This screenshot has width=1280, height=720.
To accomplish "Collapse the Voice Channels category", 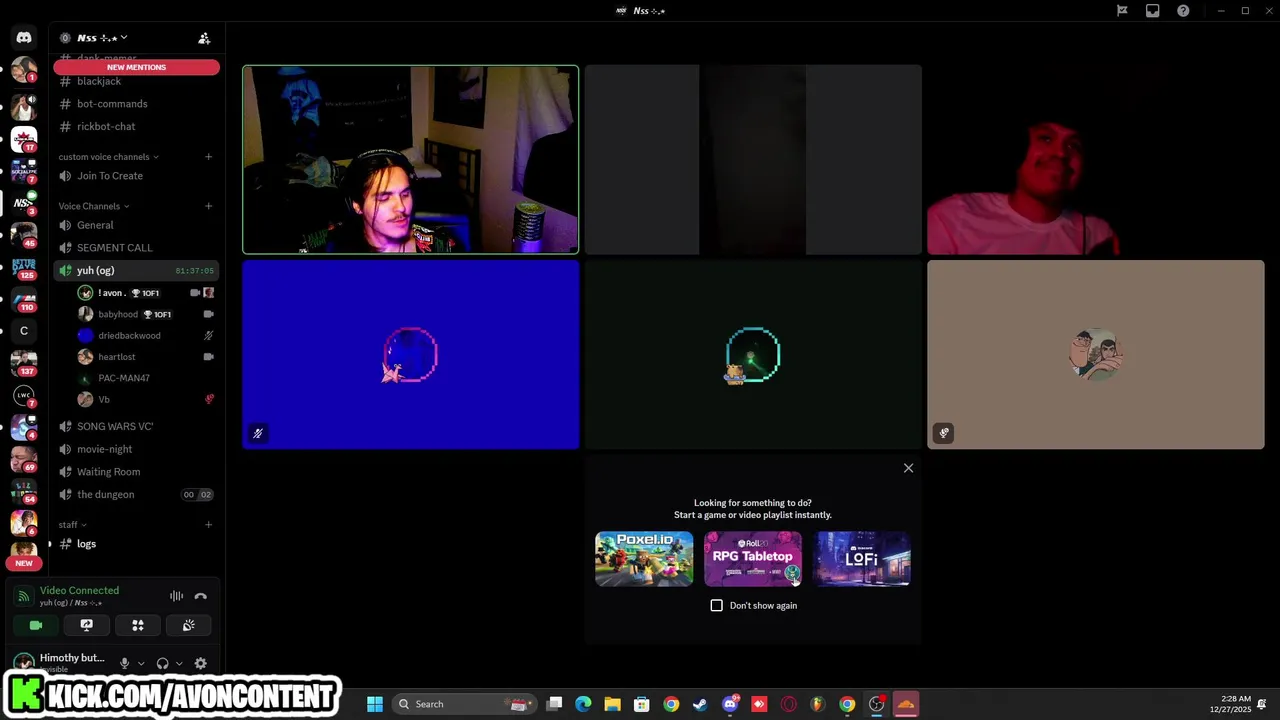I will tap(94, 206).
